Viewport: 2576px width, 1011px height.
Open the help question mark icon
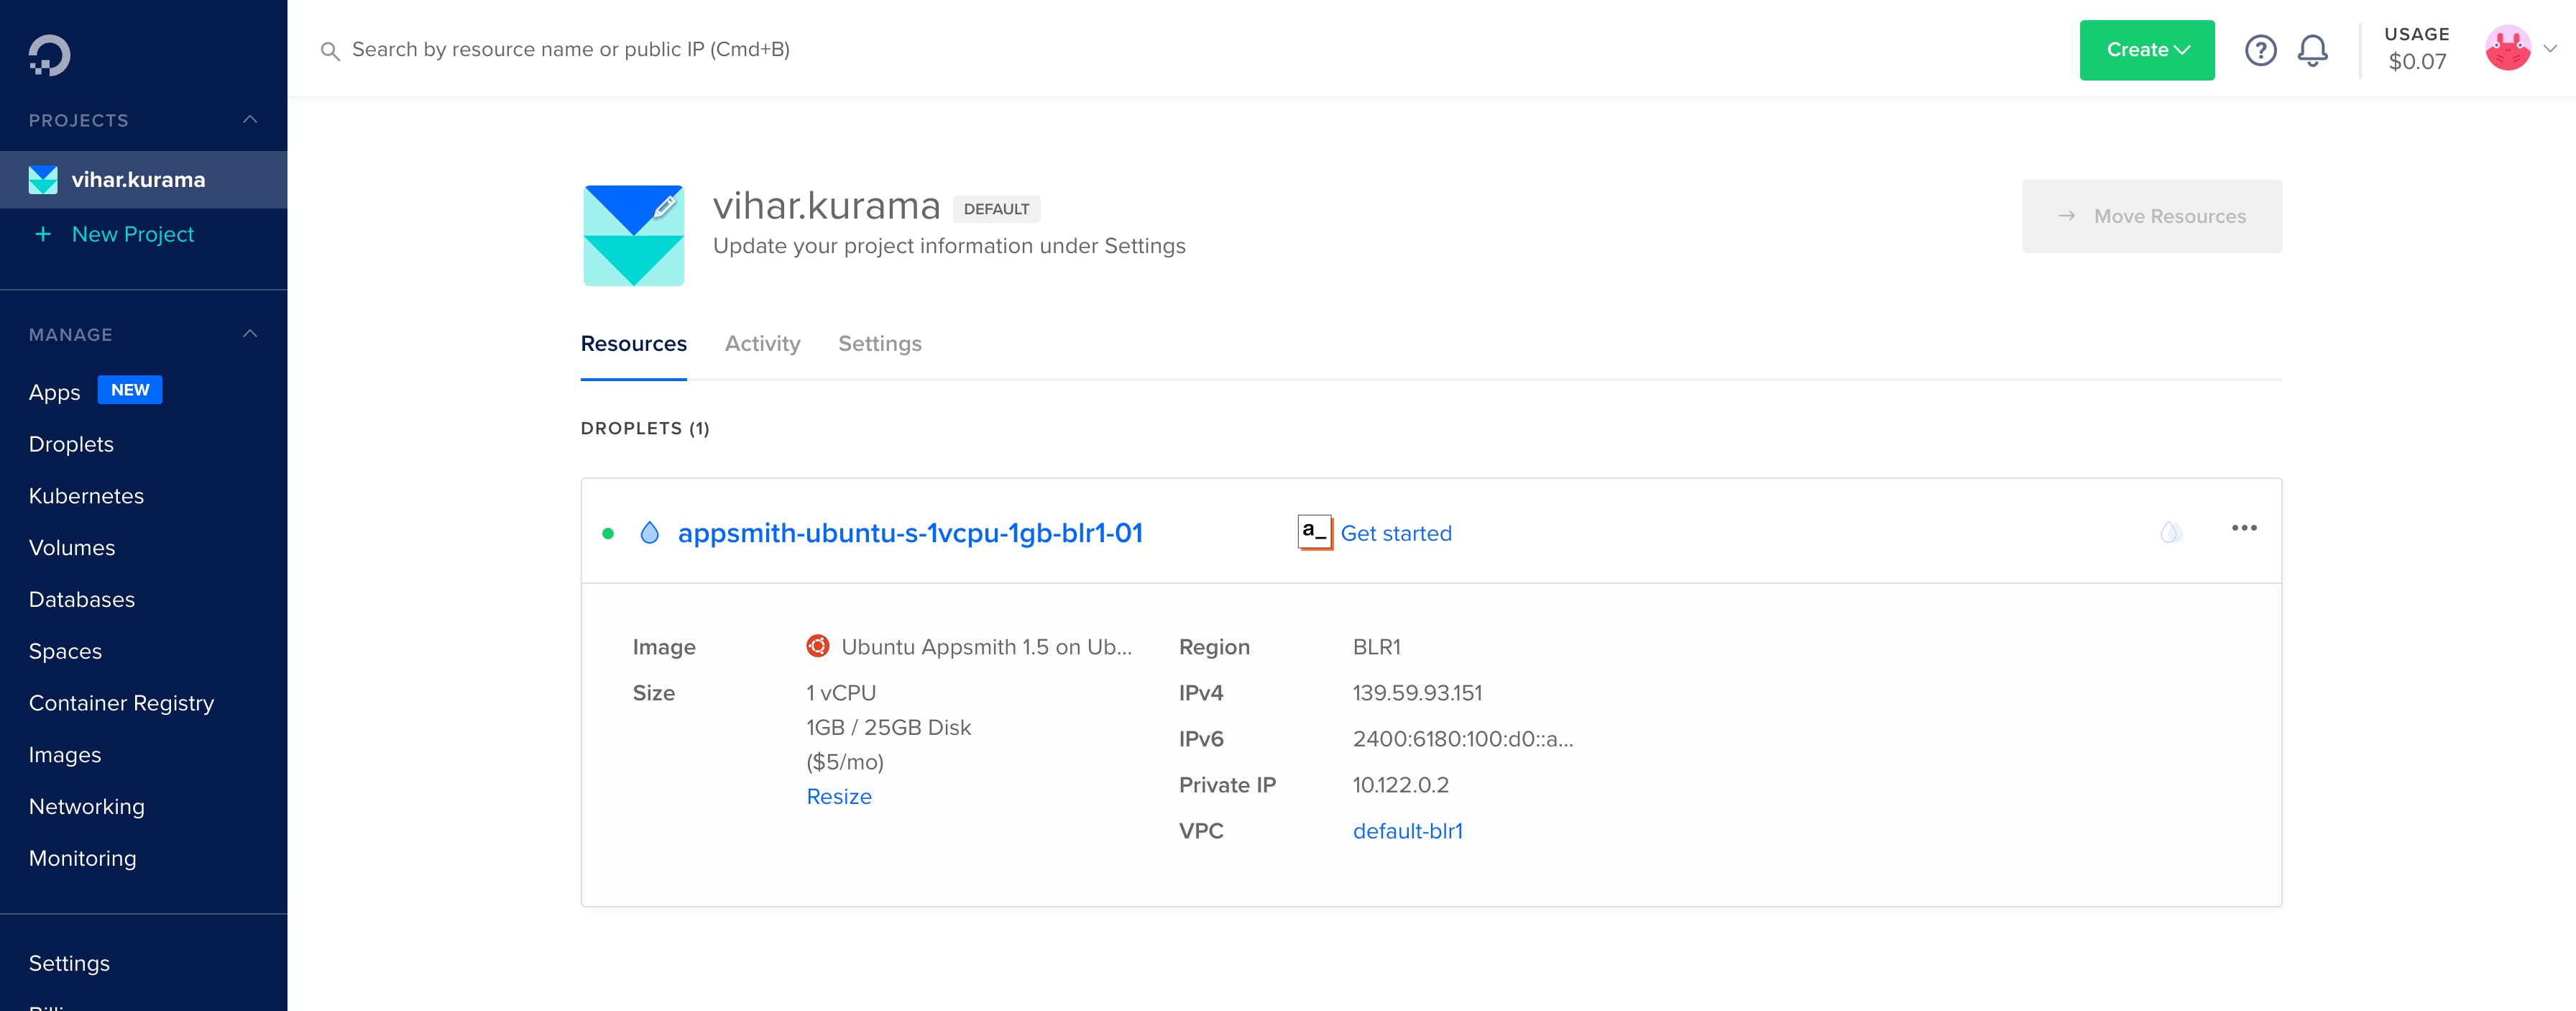pyautogui.click(x=2260, y=50)
